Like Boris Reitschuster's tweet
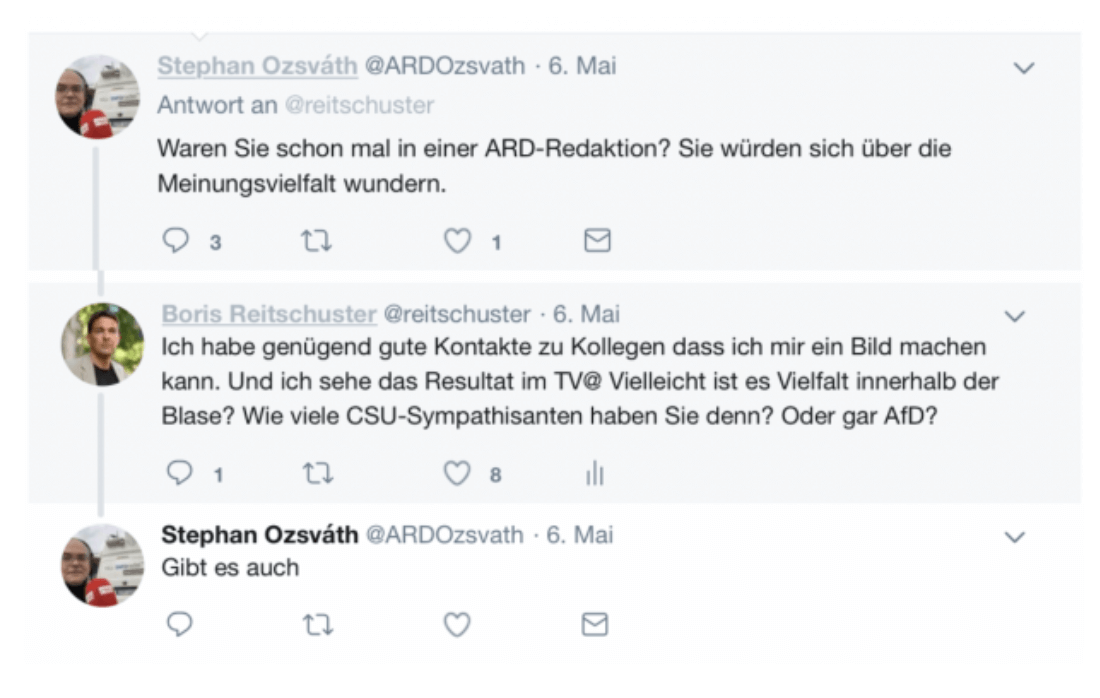Screen dimensions: 1100x698 click(x=457, y=474)
